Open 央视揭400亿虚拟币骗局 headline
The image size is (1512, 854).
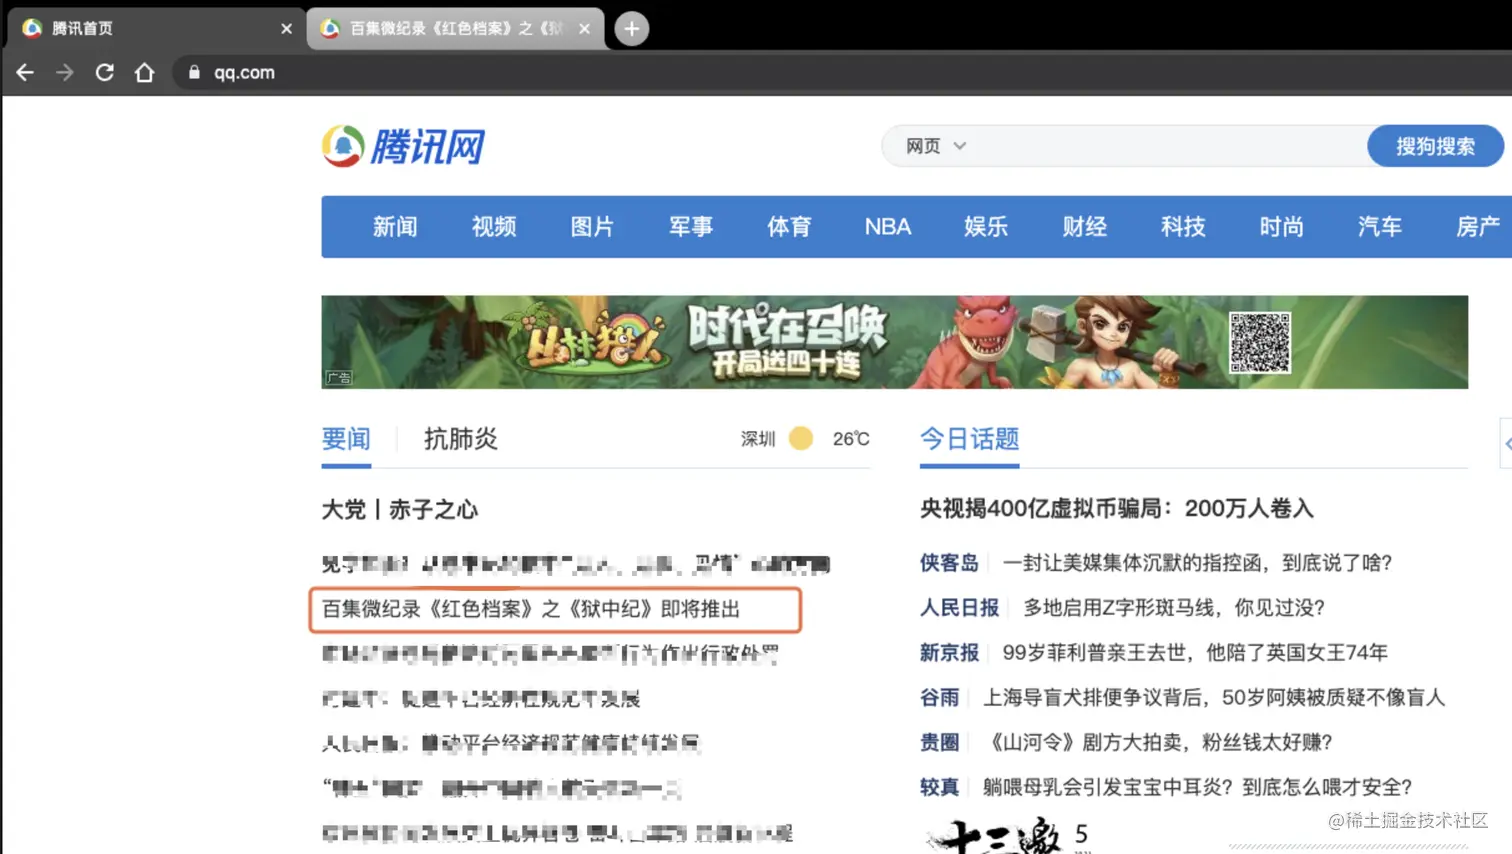(x=1117, y=509)
